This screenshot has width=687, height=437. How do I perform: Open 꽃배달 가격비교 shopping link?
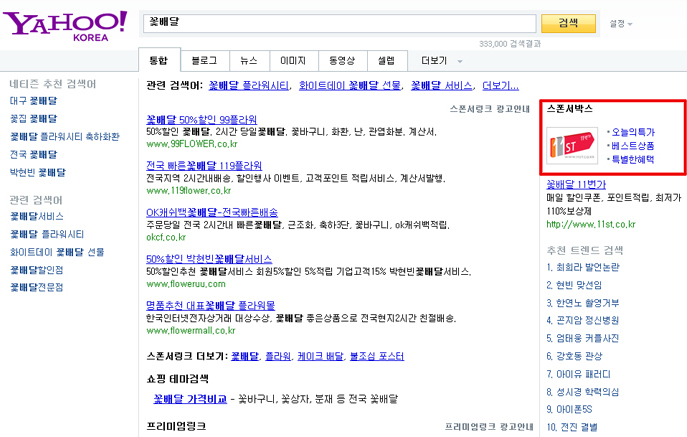tap(190, 399)
